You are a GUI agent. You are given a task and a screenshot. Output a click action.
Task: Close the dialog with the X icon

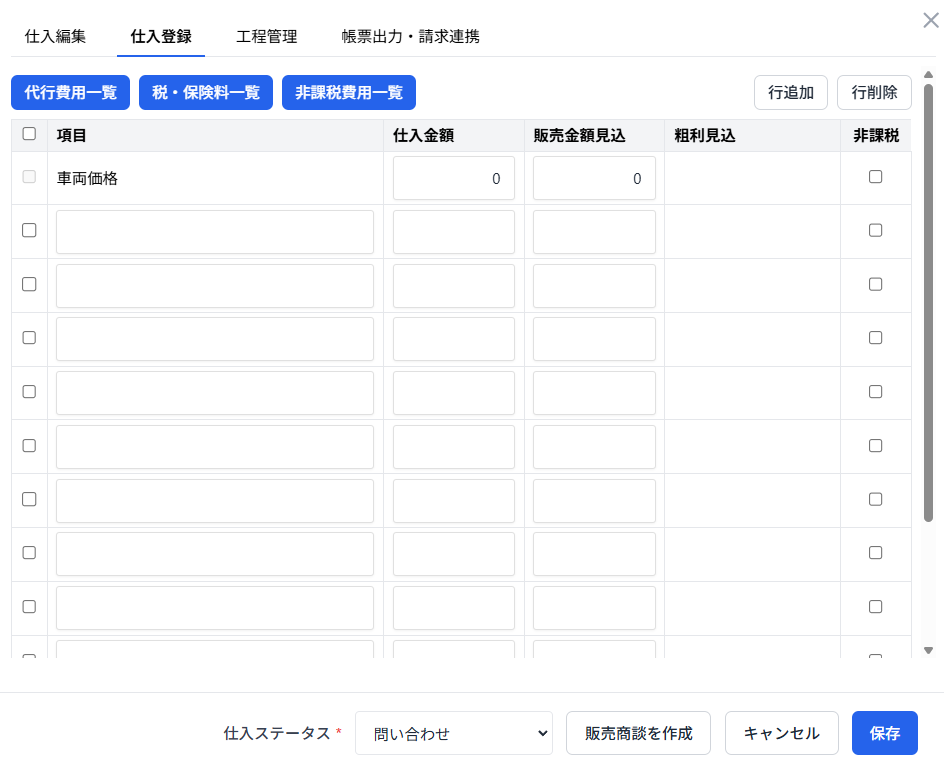pos(930,20)
